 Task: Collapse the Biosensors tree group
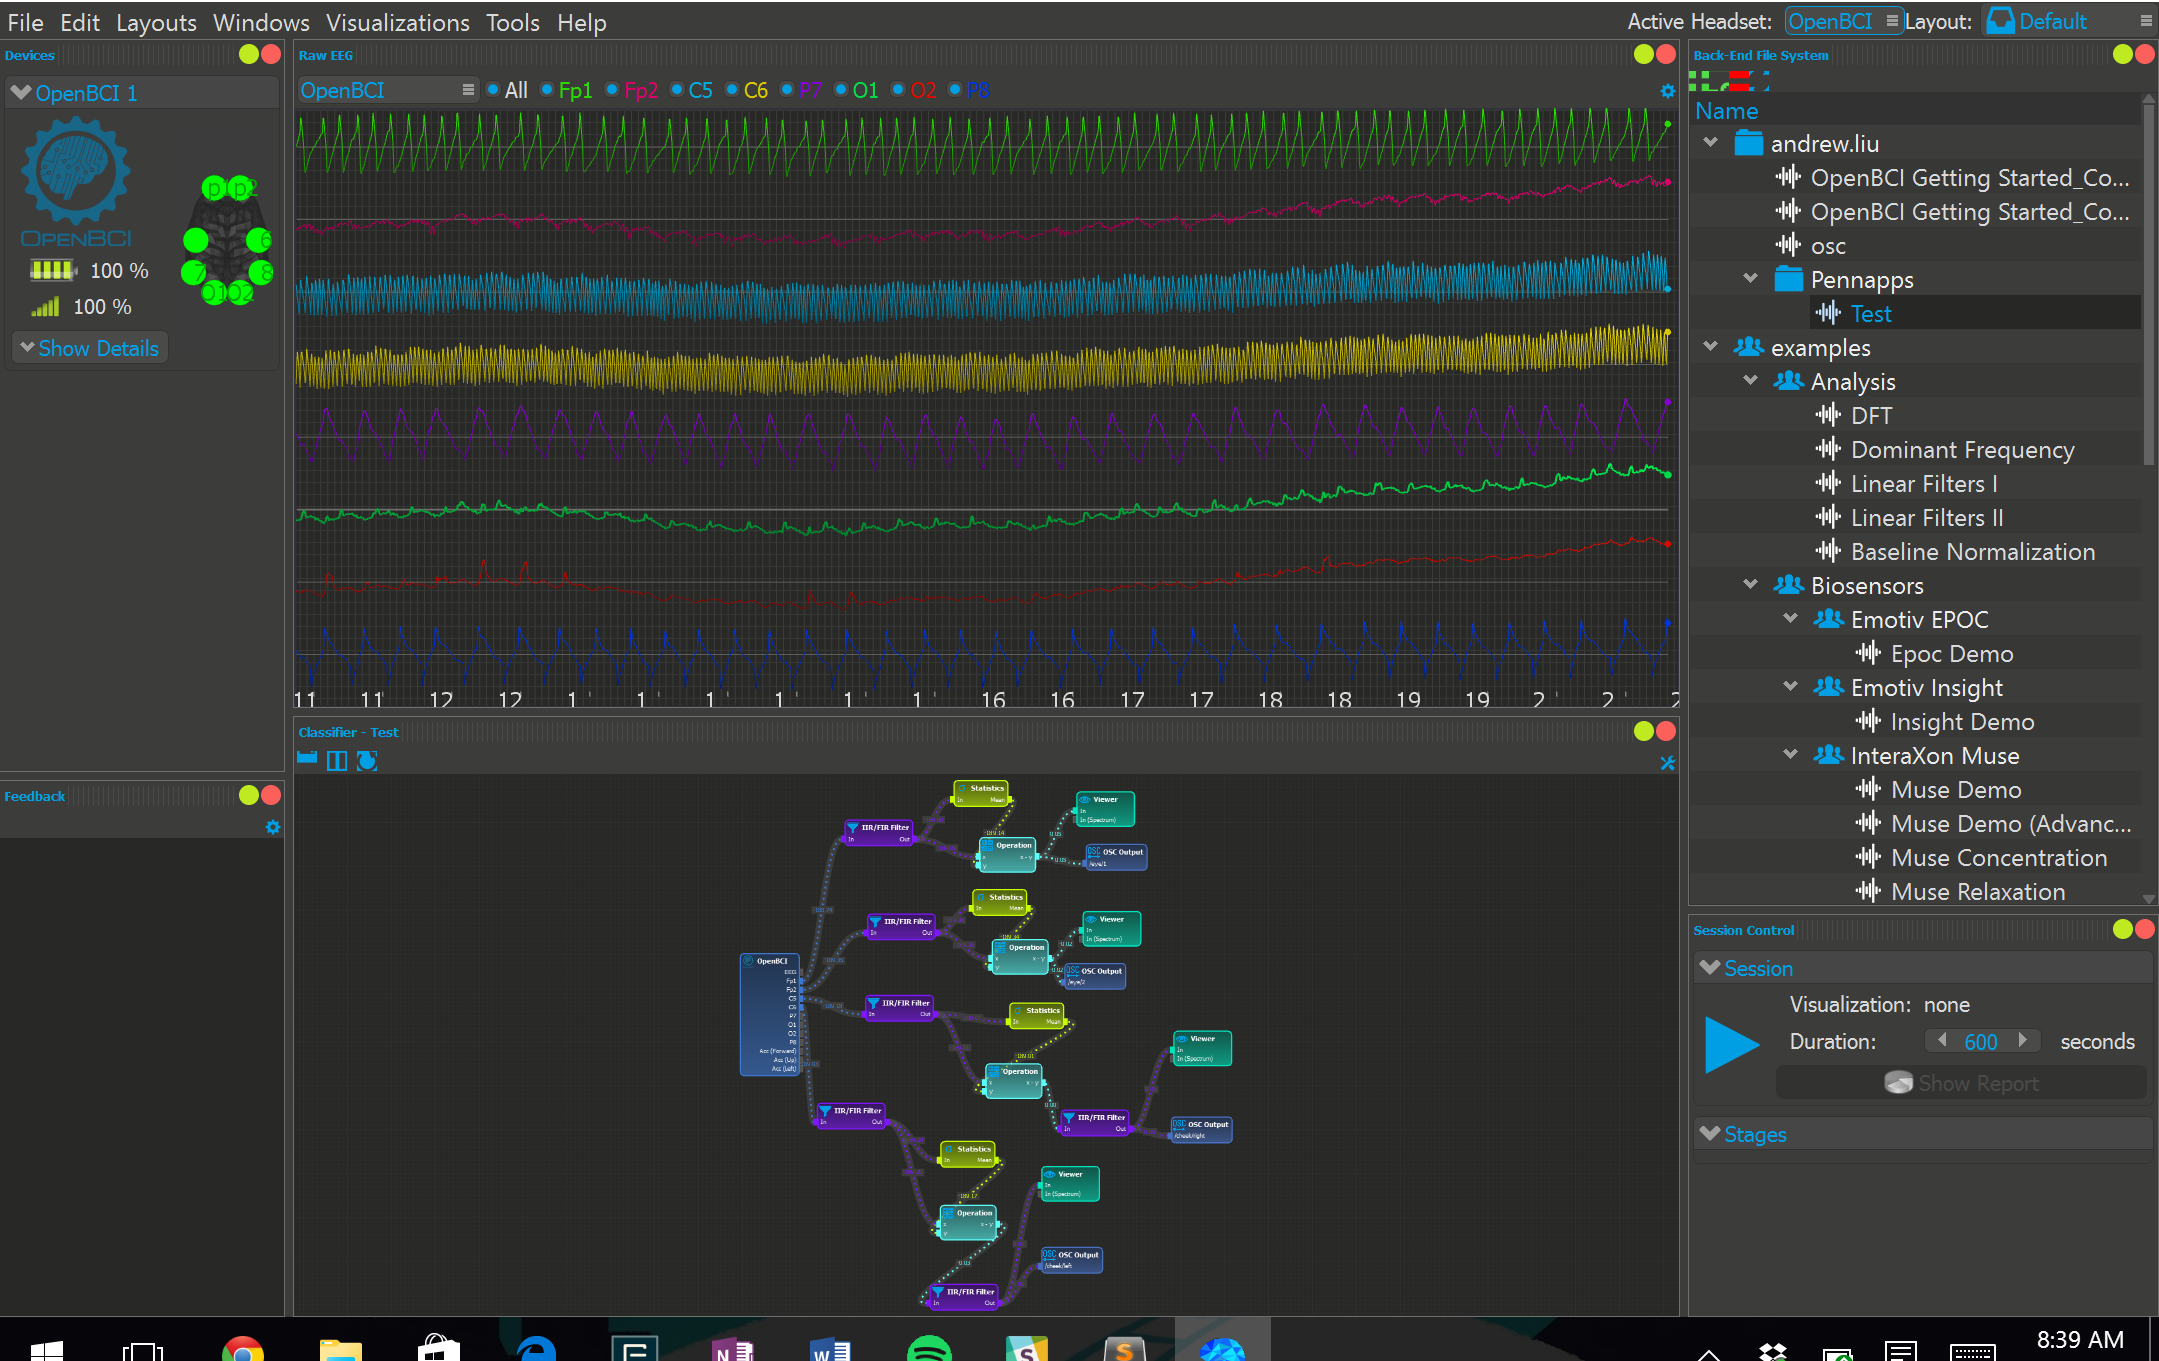[1750, 585]
